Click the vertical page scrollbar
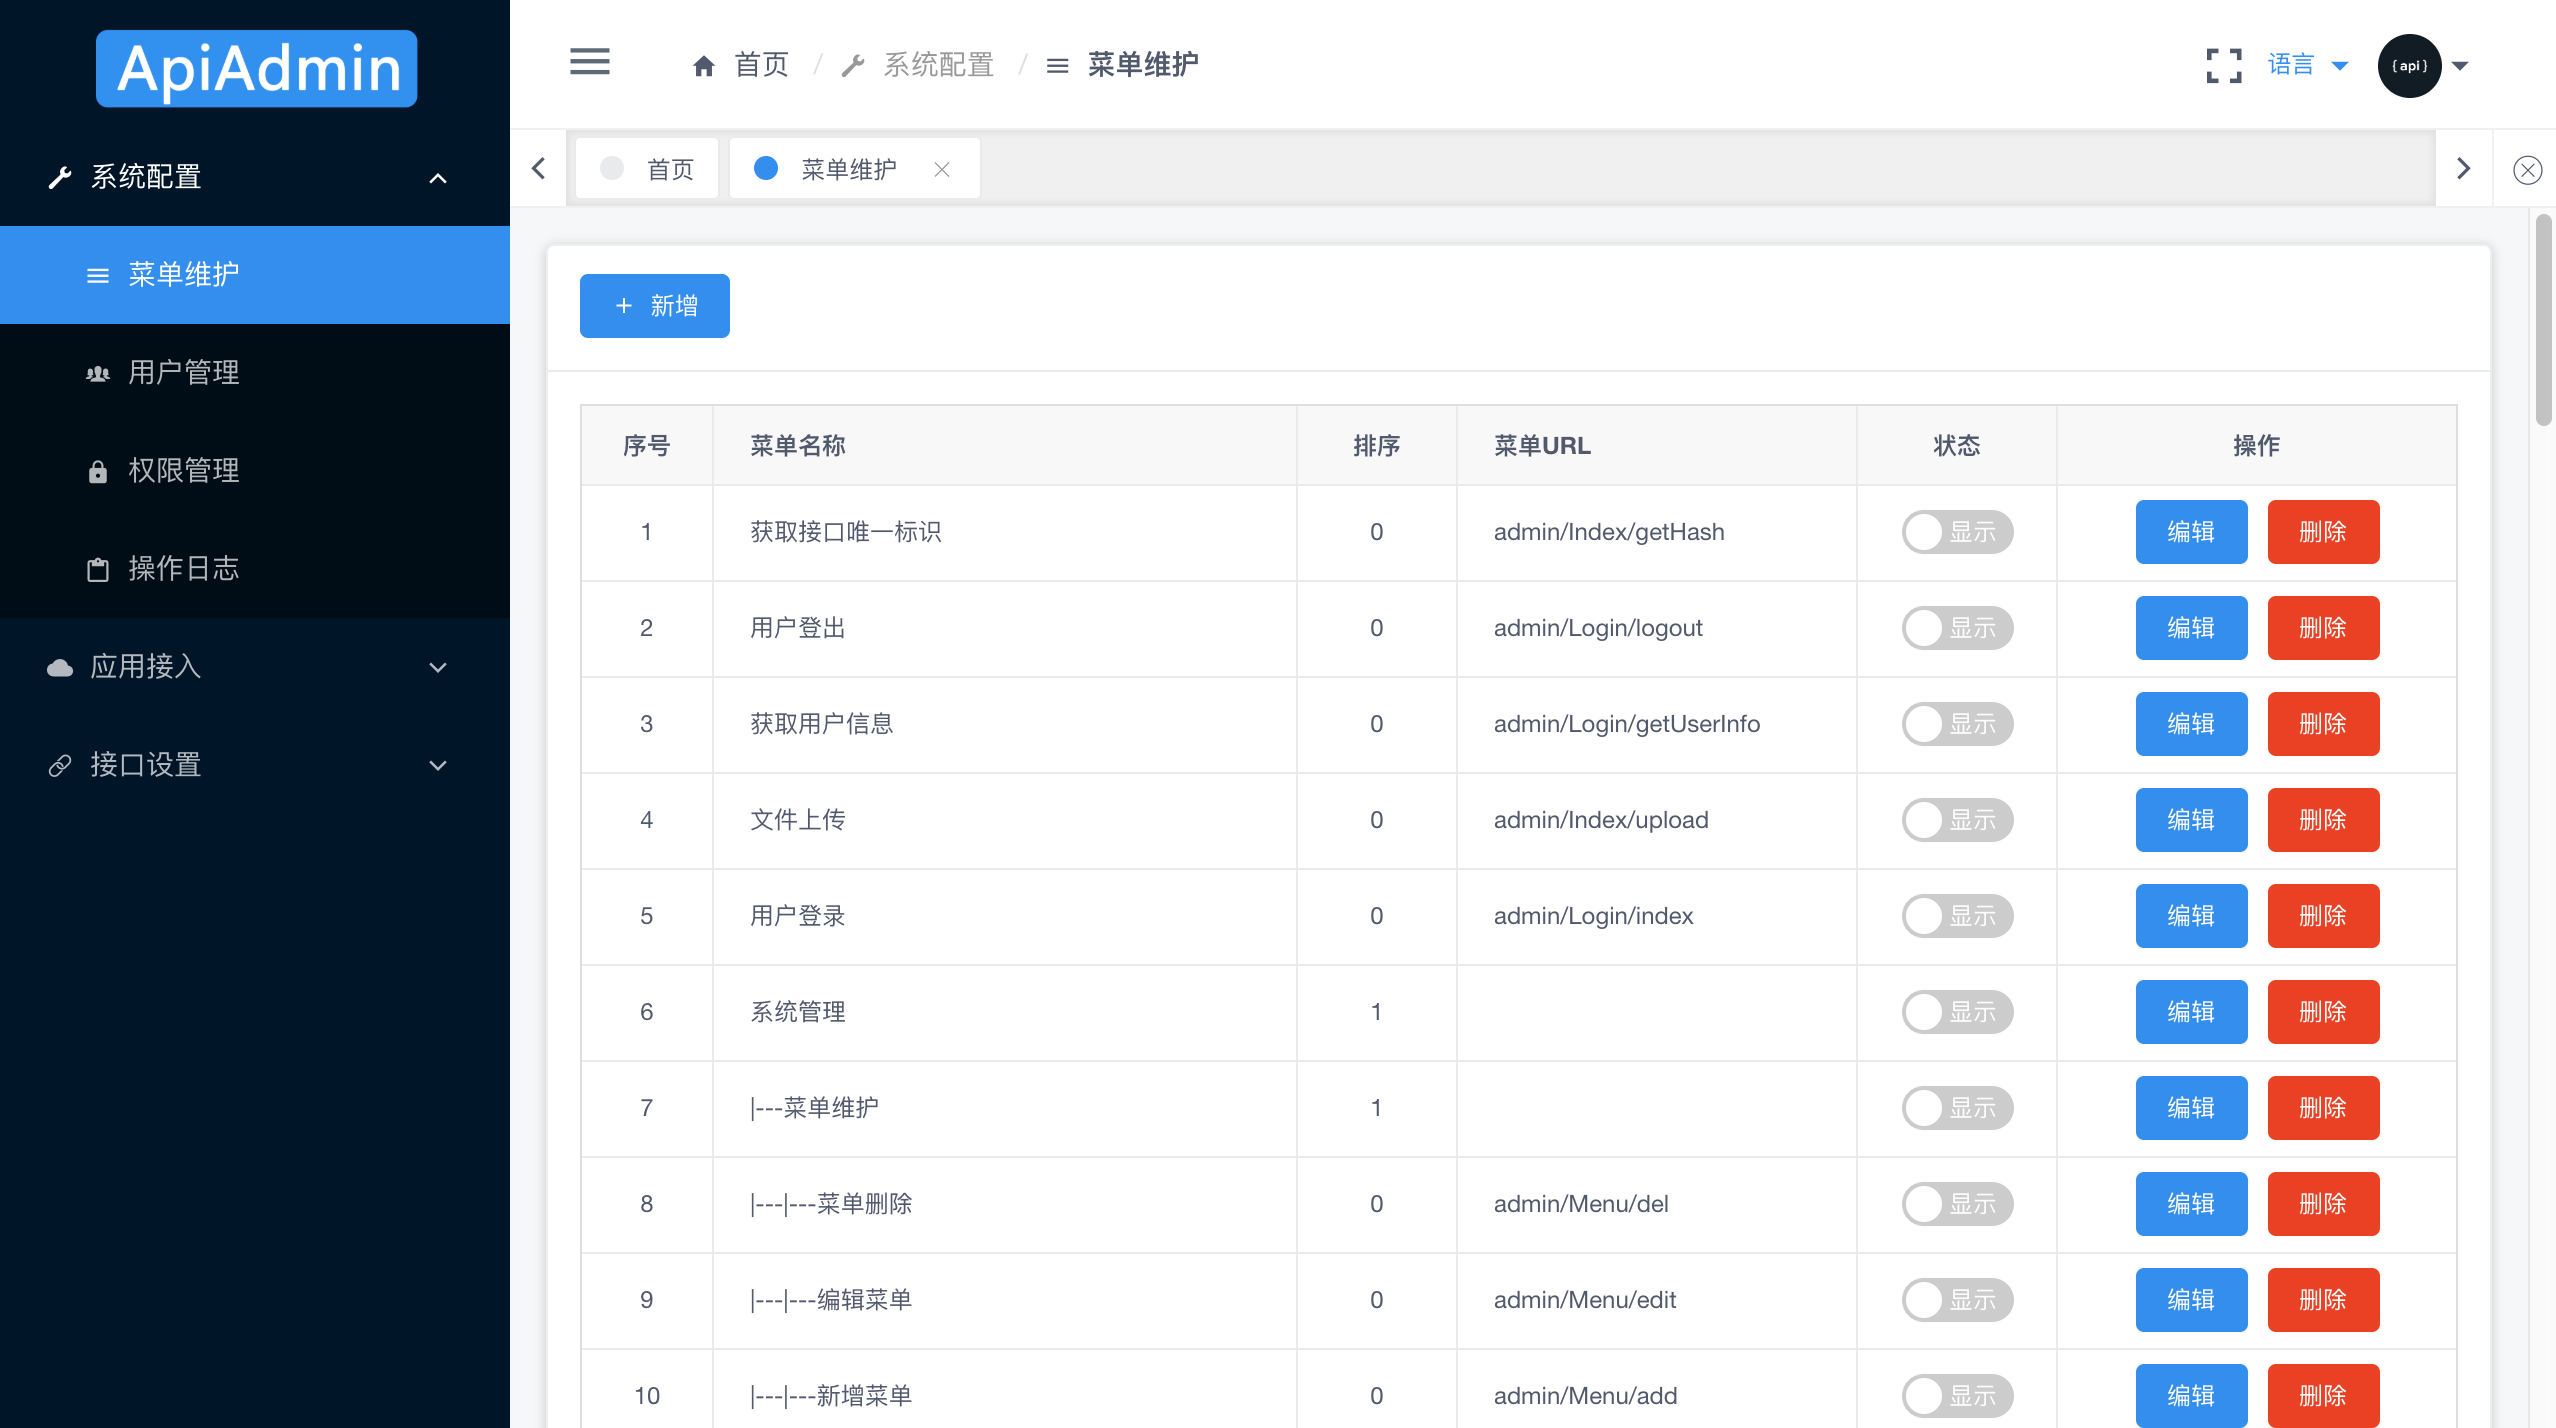 point(2544,320)
